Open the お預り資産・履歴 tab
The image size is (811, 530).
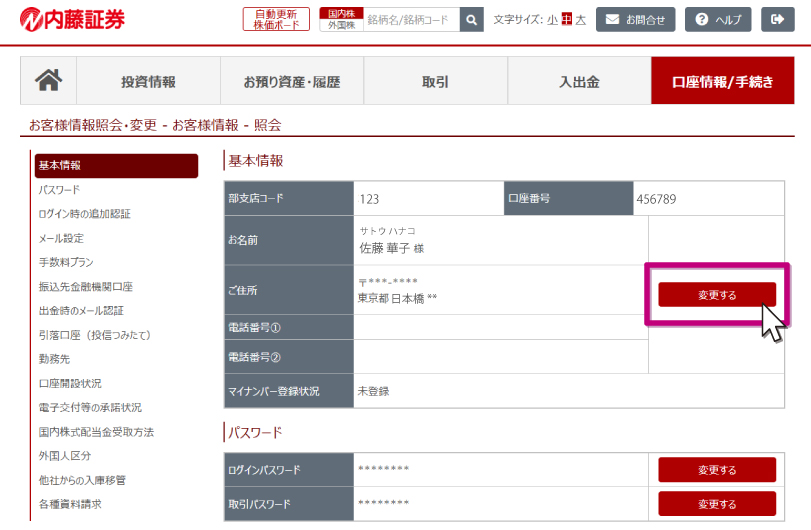click(291, 82)
